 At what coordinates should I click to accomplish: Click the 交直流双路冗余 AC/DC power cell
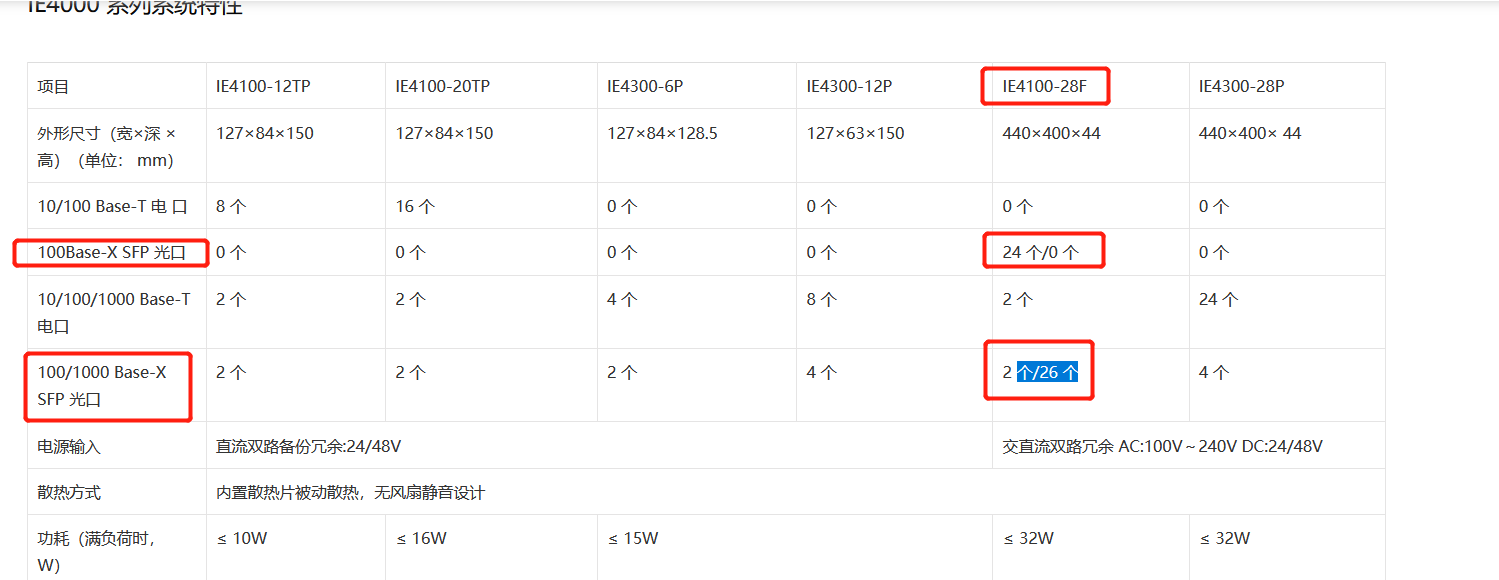[x=1162, y=446]
